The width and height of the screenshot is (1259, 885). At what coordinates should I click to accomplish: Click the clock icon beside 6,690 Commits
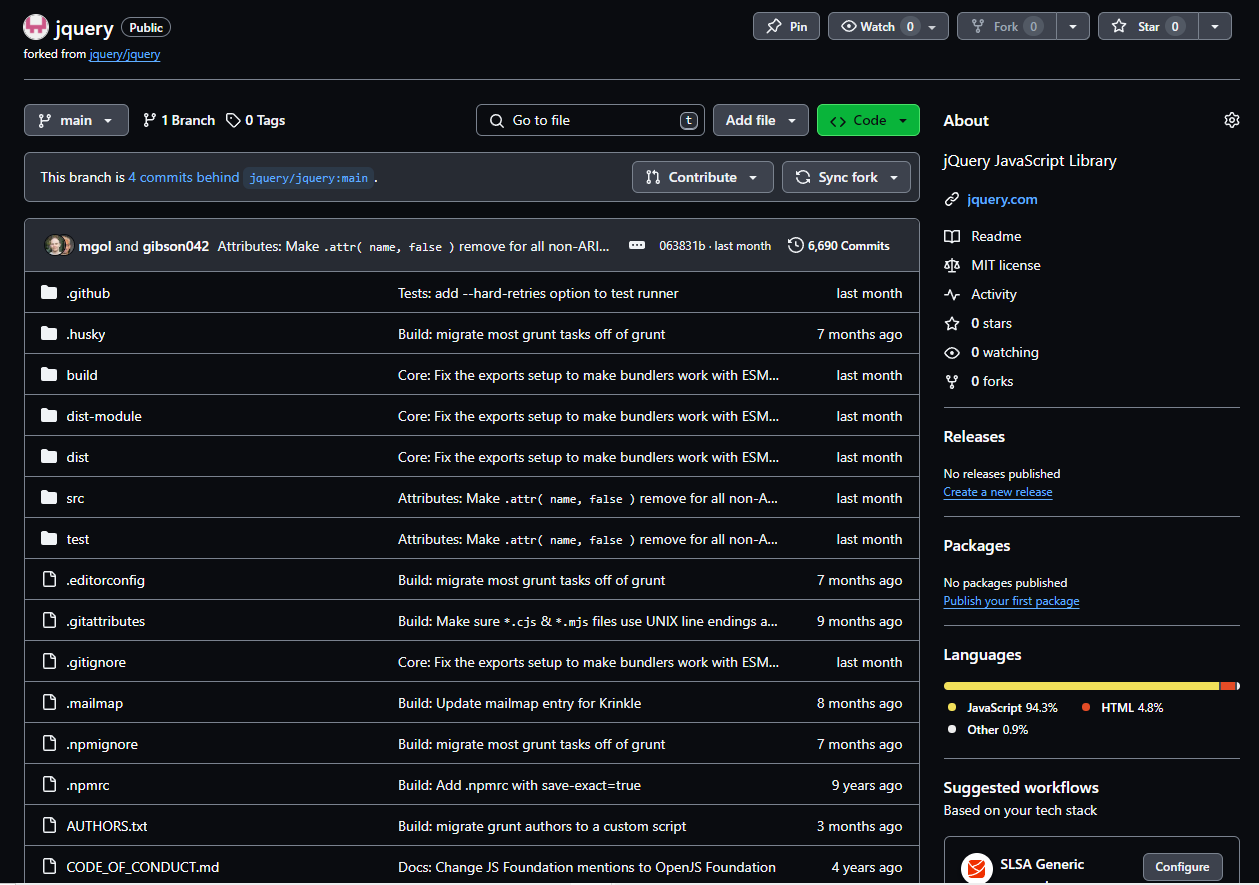tap(795, 245)
